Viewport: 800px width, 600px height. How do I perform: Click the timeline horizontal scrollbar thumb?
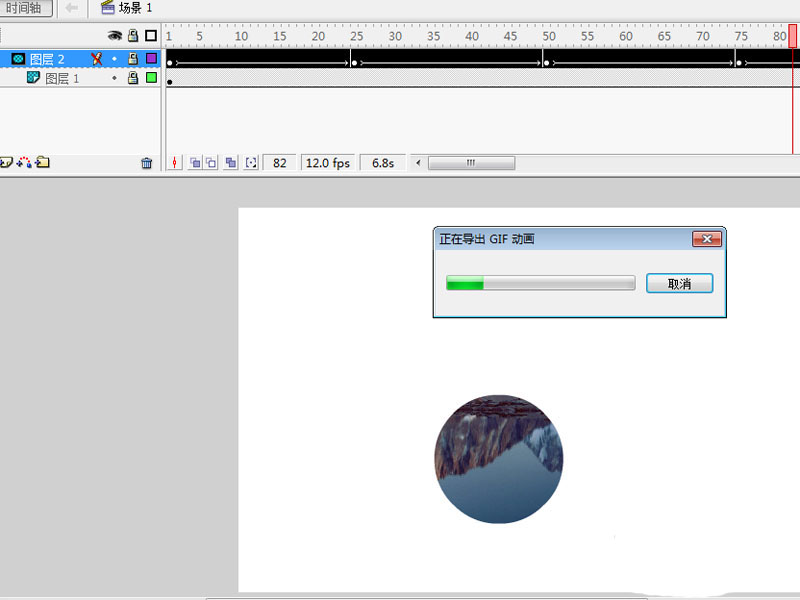[x=471, y=163]
